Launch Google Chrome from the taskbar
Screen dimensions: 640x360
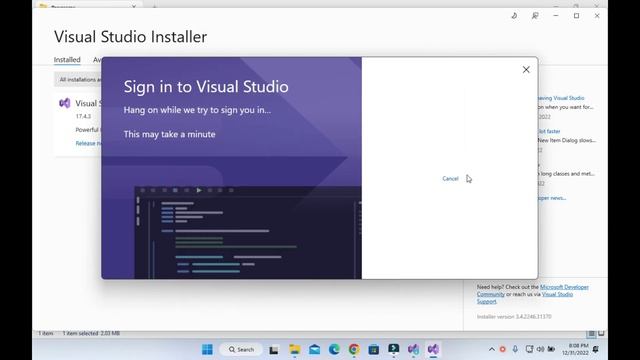[x=354, y=349]
